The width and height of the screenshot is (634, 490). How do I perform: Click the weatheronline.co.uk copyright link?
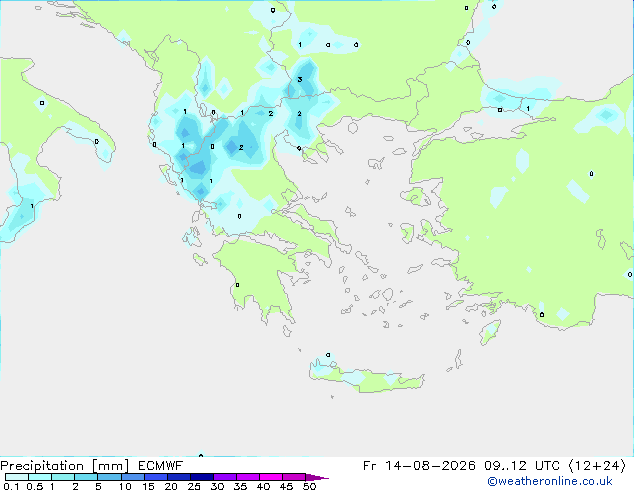549,481
